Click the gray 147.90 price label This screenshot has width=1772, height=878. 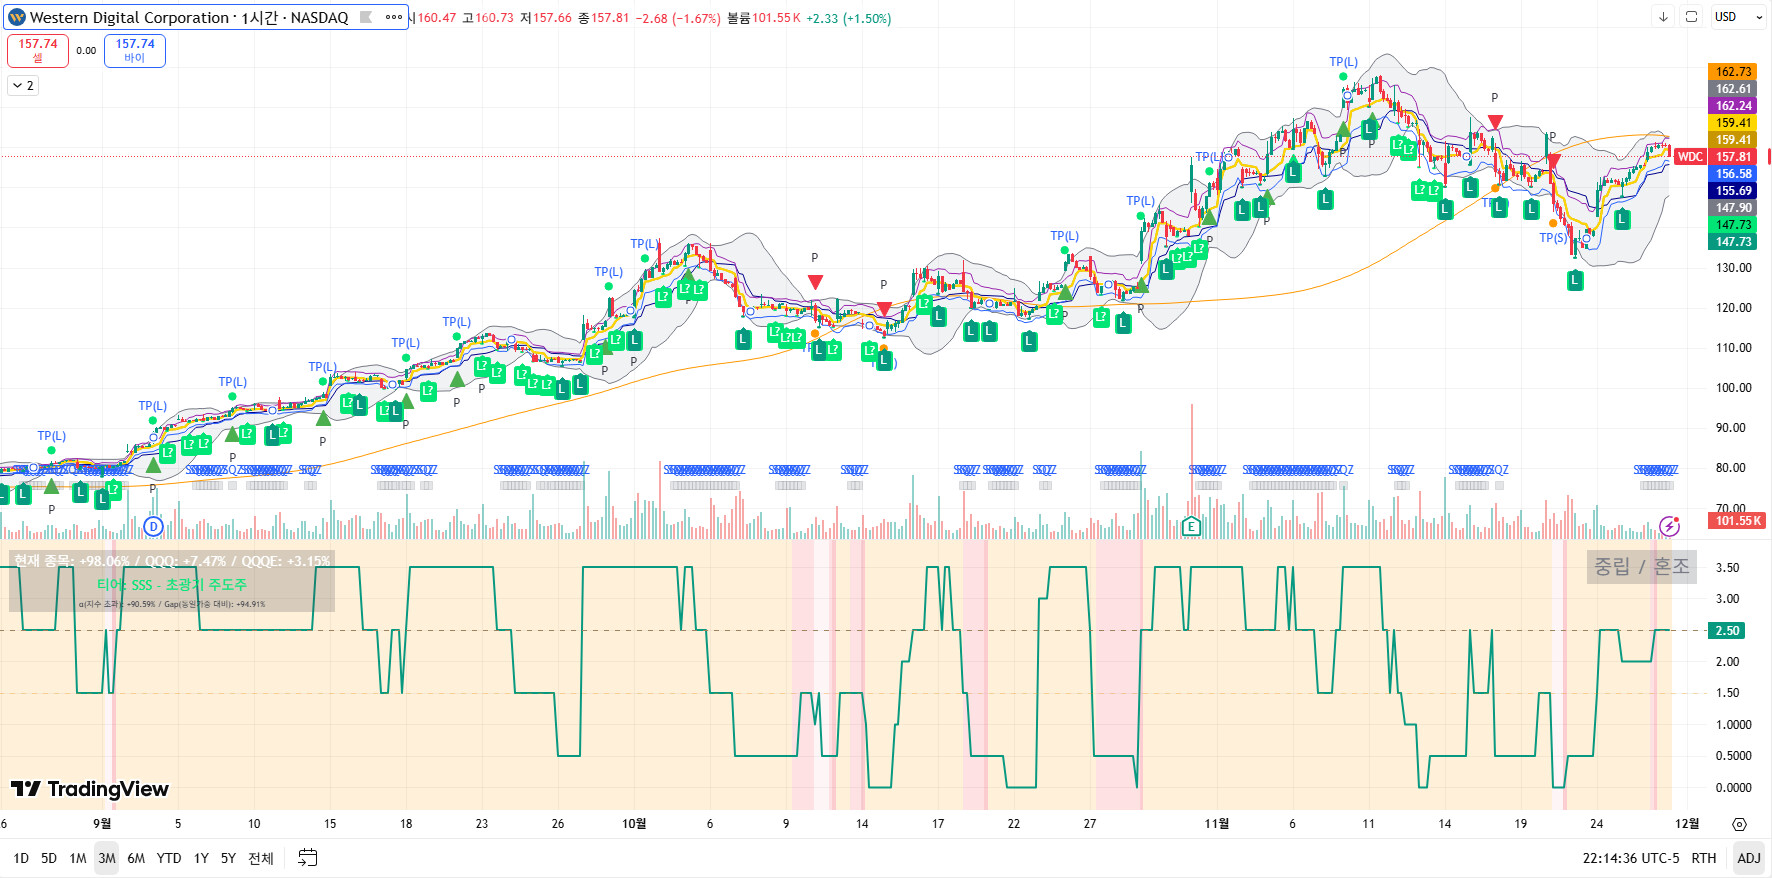[1733, 208]
